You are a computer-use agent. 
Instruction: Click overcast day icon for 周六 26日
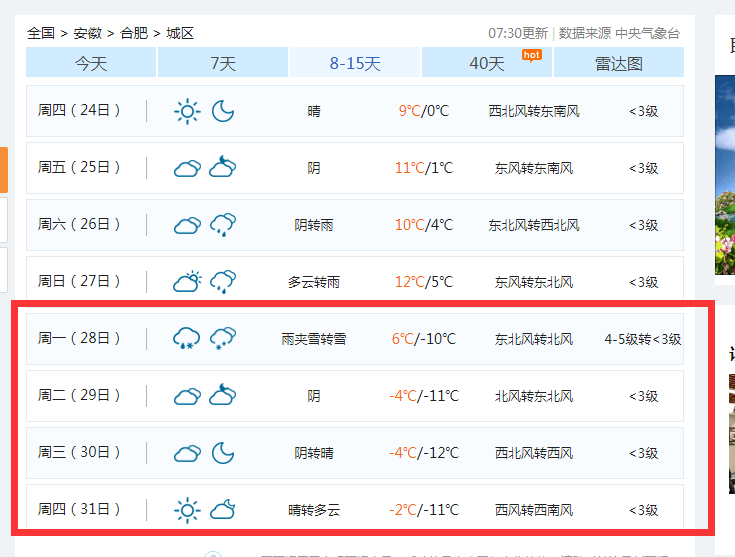coord(188,225)
